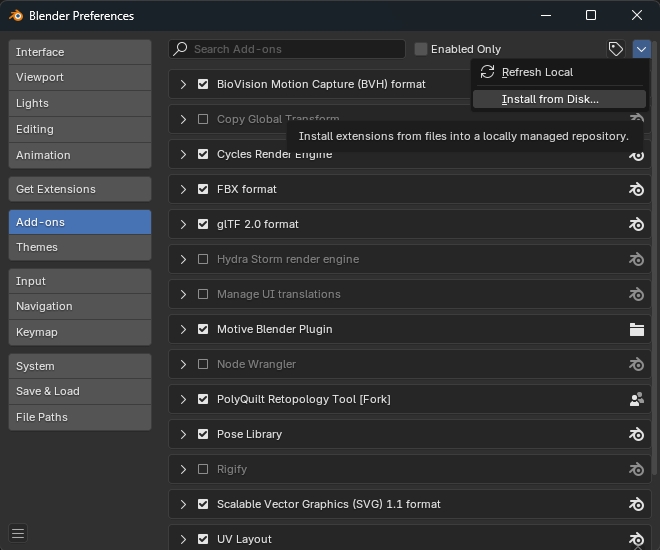
Task: Open the Get Extensions section
Action: tap(80, 189)
